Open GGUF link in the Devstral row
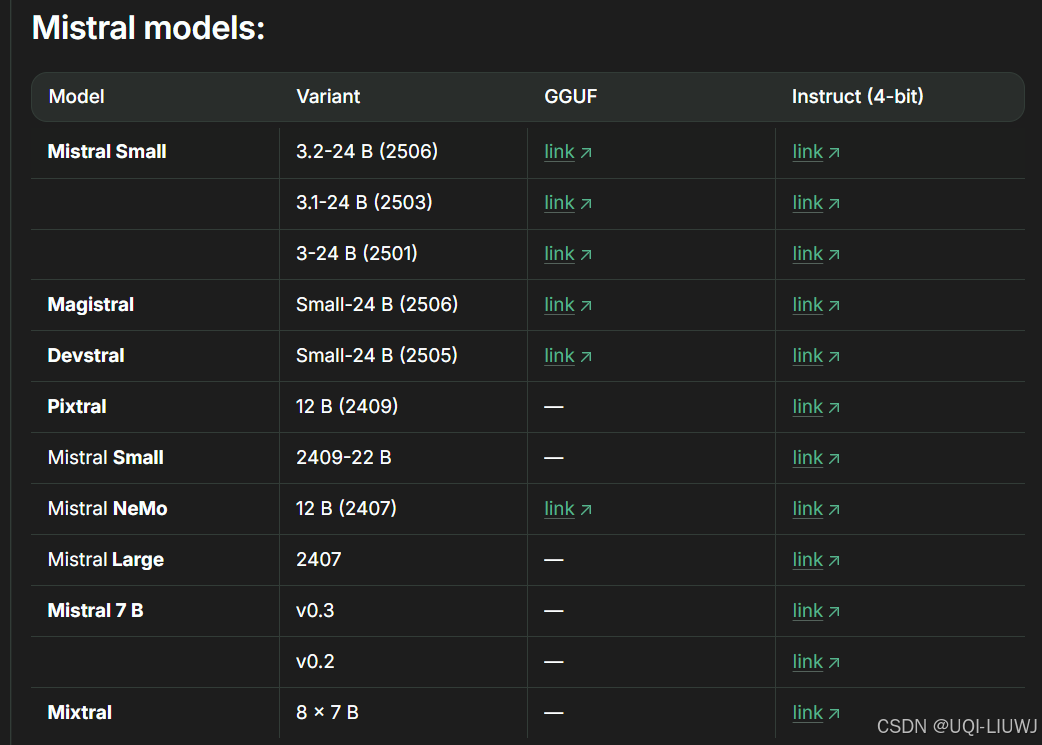1042x745 pixels. pos(568,356)
